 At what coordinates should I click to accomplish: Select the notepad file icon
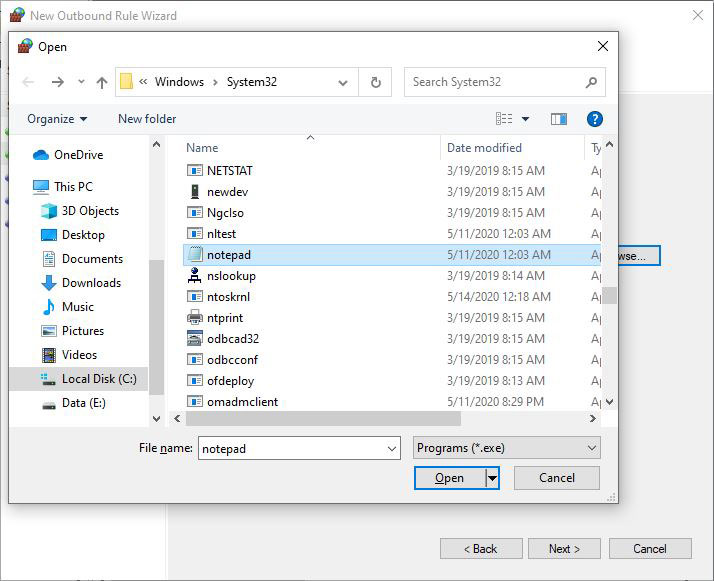point(194,255)
